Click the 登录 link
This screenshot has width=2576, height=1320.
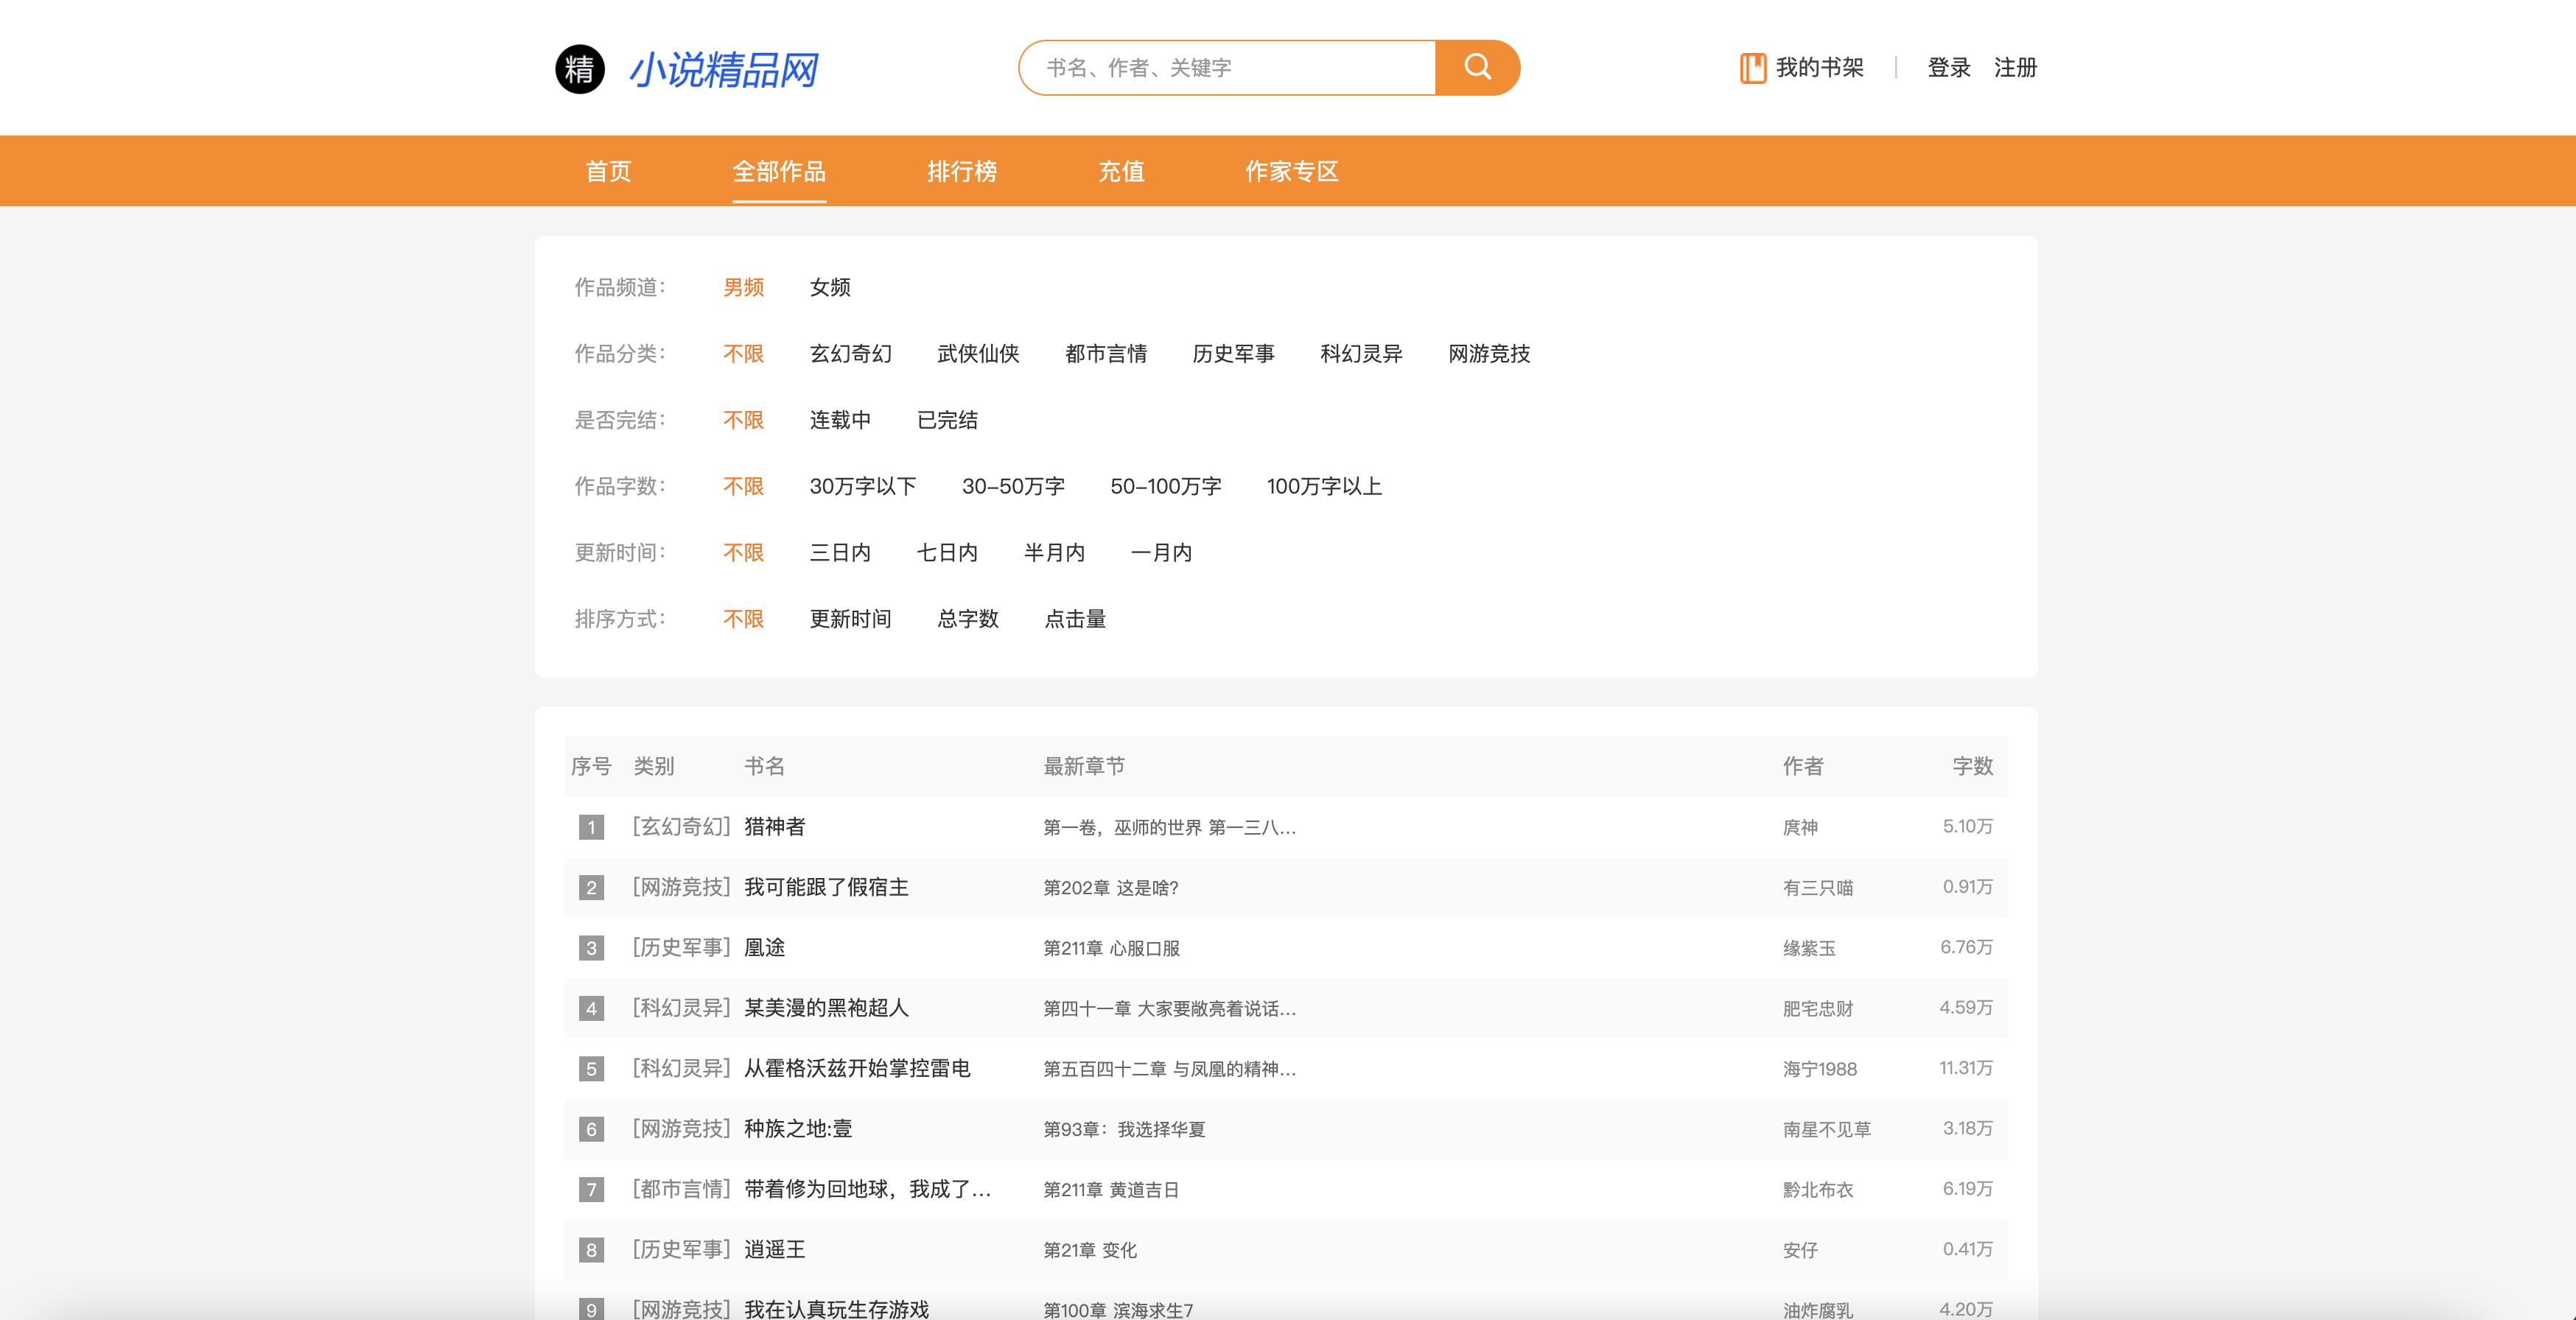[1948, 68]
